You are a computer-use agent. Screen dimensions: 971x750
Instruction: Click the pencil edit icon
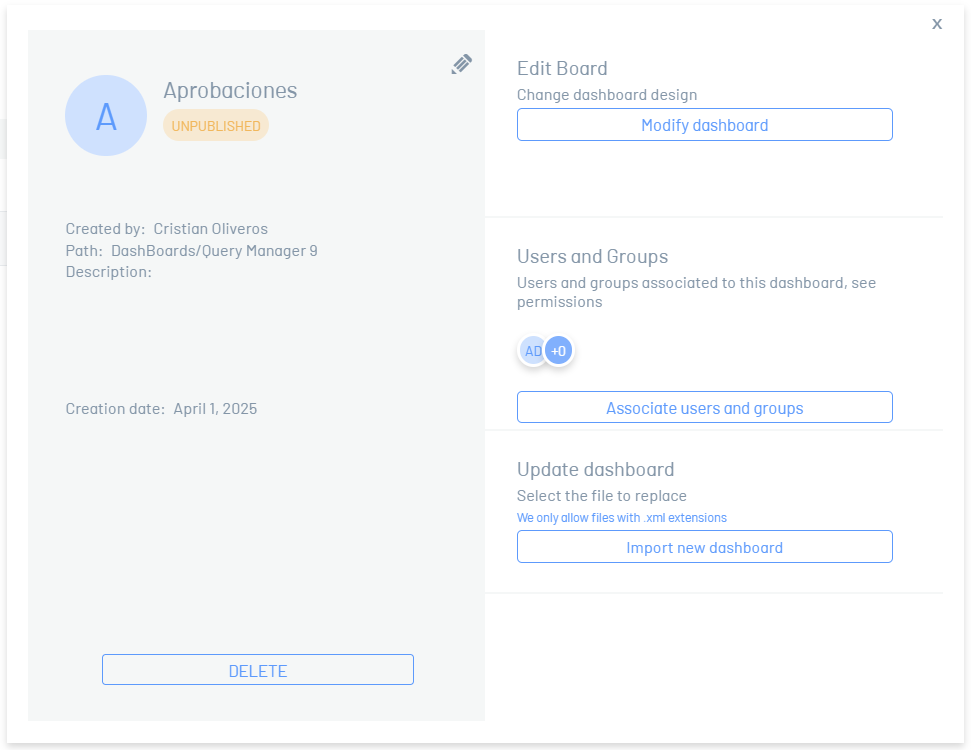(461, 64)
